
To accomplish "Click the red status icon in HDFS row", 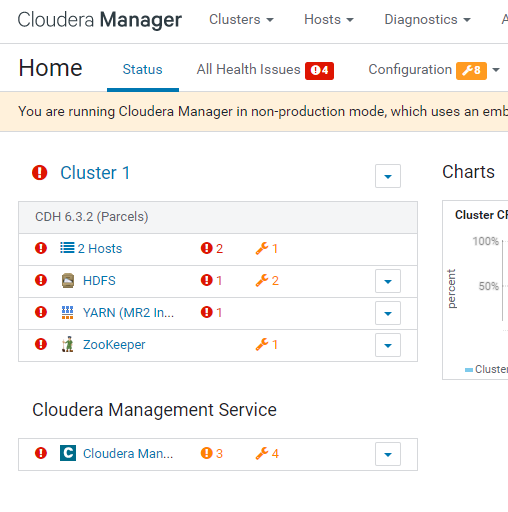I will (41, 280).
